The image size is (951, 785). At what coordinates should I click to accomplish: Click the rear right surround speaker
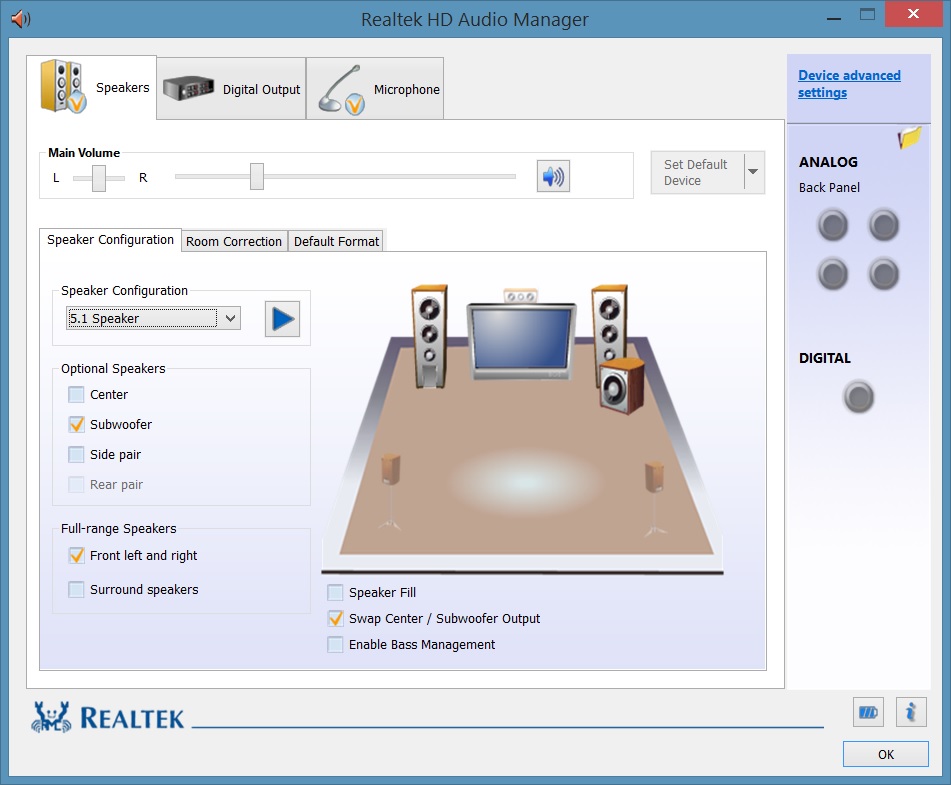coord(654,499)
